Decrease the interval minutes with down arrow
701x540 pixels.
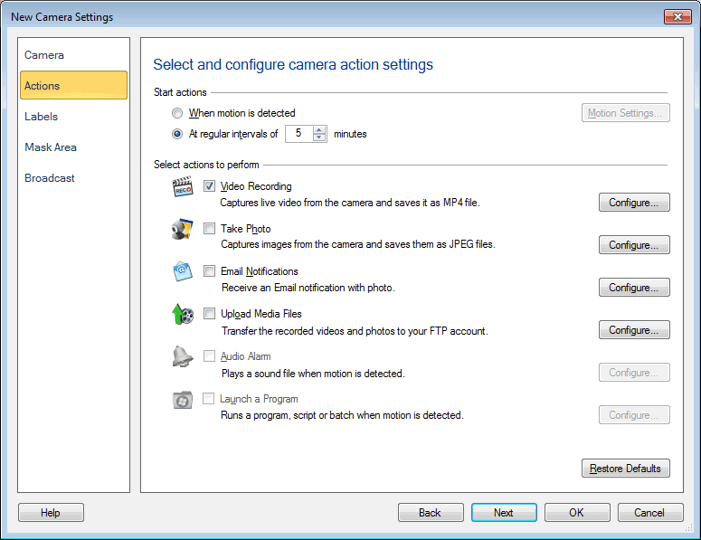pyautogui.click(x=320, y=138)
